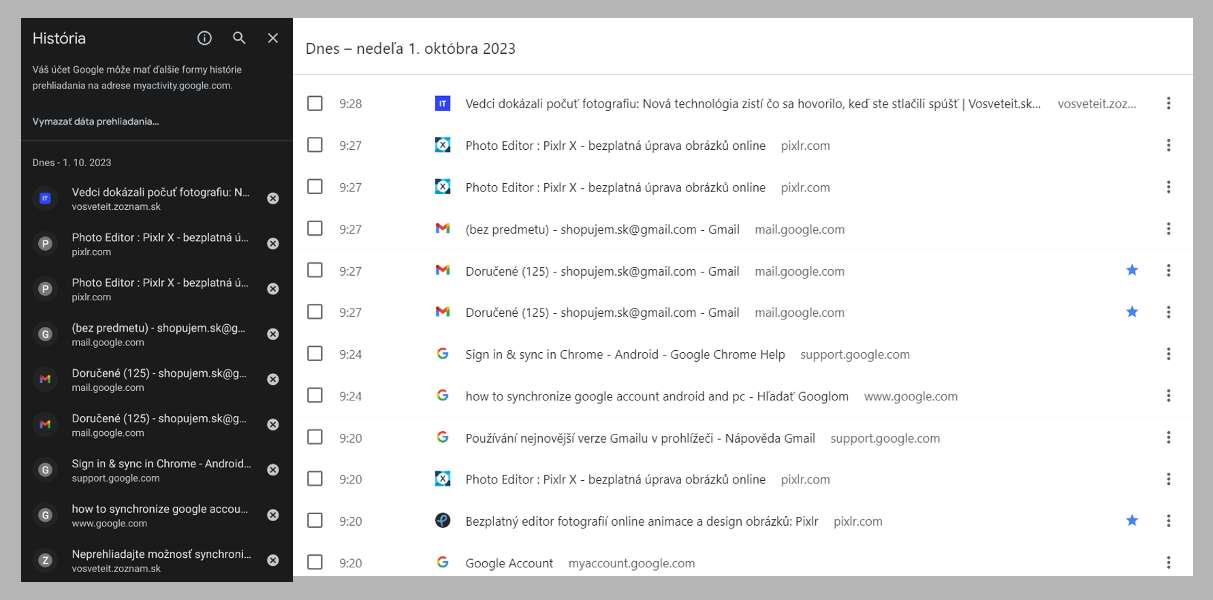Check the 'Používání nejnovější verze Gmailu' row box
Viewport: 1213px width, 600px height.
[x=315, y=438]
